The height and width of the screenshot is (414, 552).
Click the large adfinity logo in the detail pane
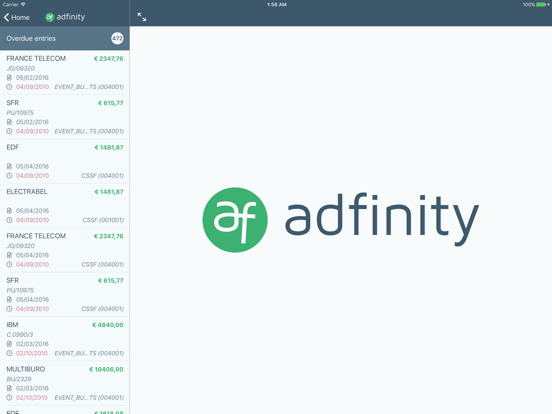[340, 220]
